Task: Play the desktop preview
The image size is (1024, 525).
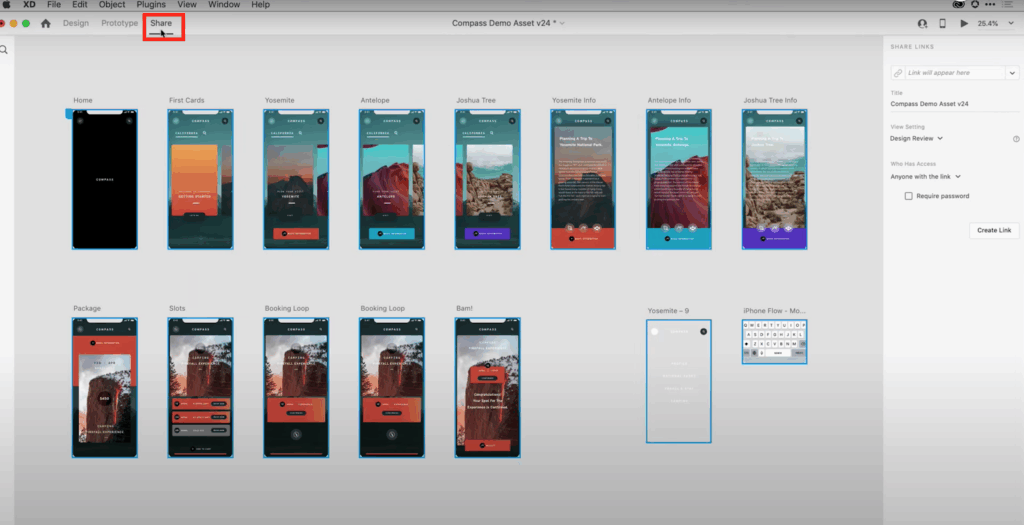Action: [964, 23]
